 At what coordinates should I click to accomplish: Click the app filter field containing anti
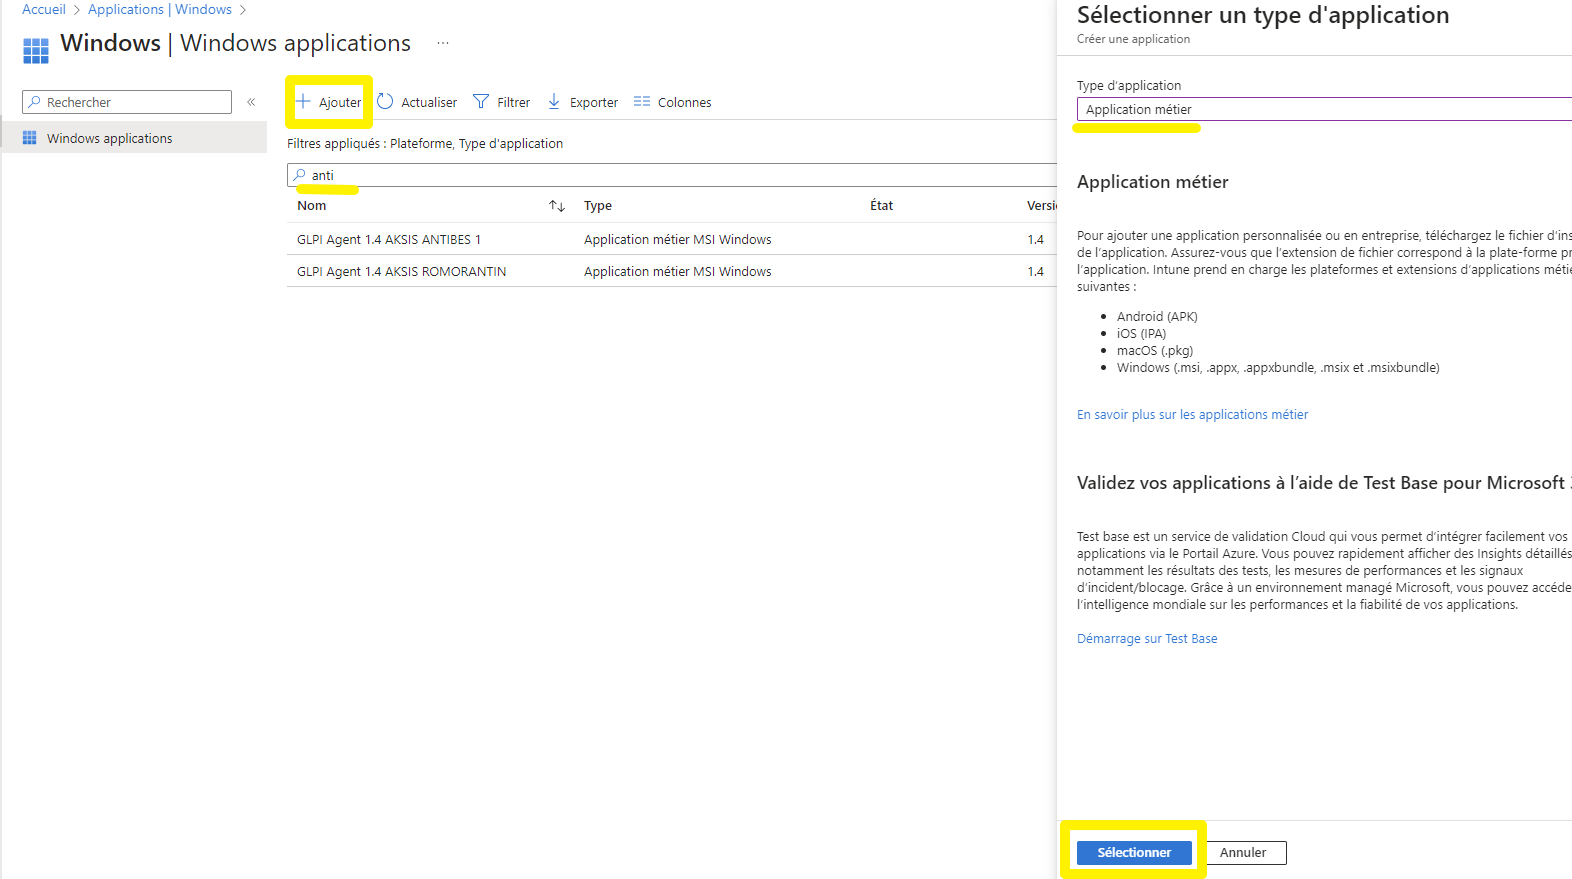click(x=672, y=175)
